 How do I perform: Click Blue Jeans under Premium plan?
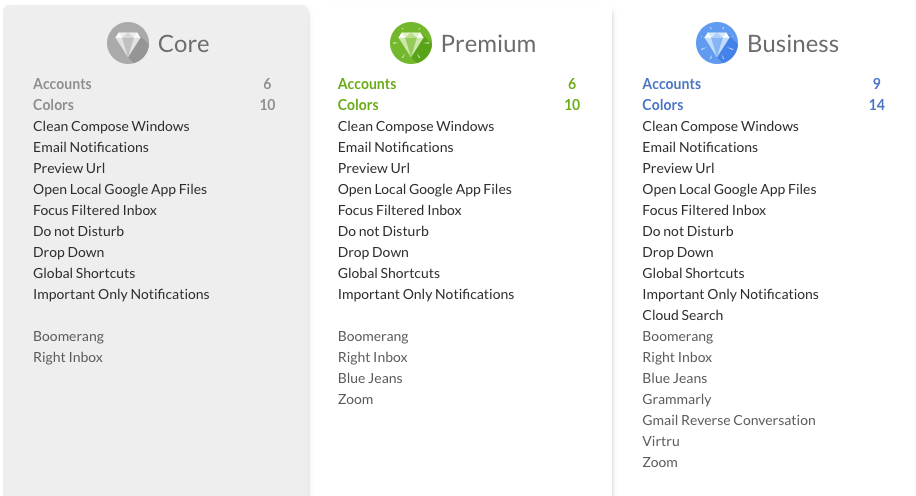(x=370, y=378)
